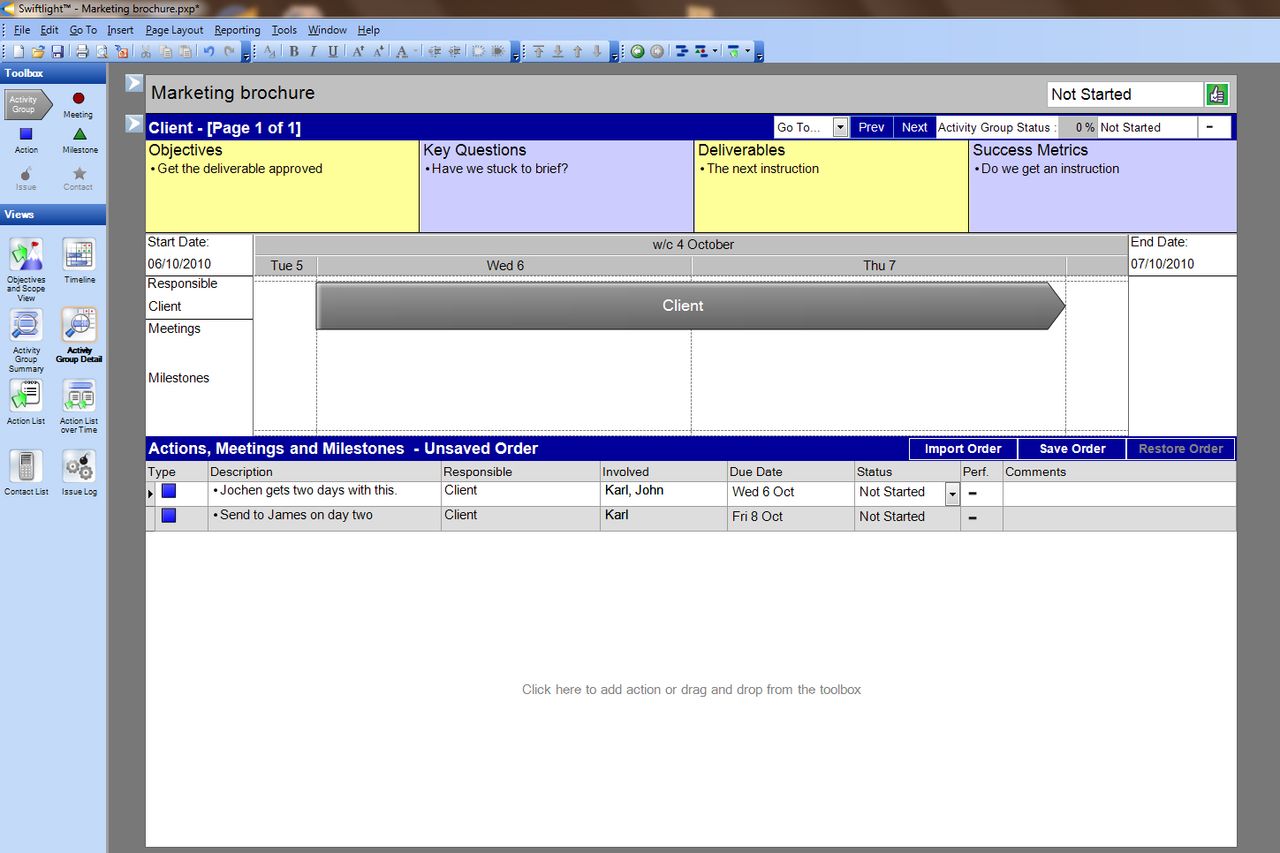Screen dimensions: 1280x853
Task: Save the project using the floppy disk icon
Action: (58, 51)
